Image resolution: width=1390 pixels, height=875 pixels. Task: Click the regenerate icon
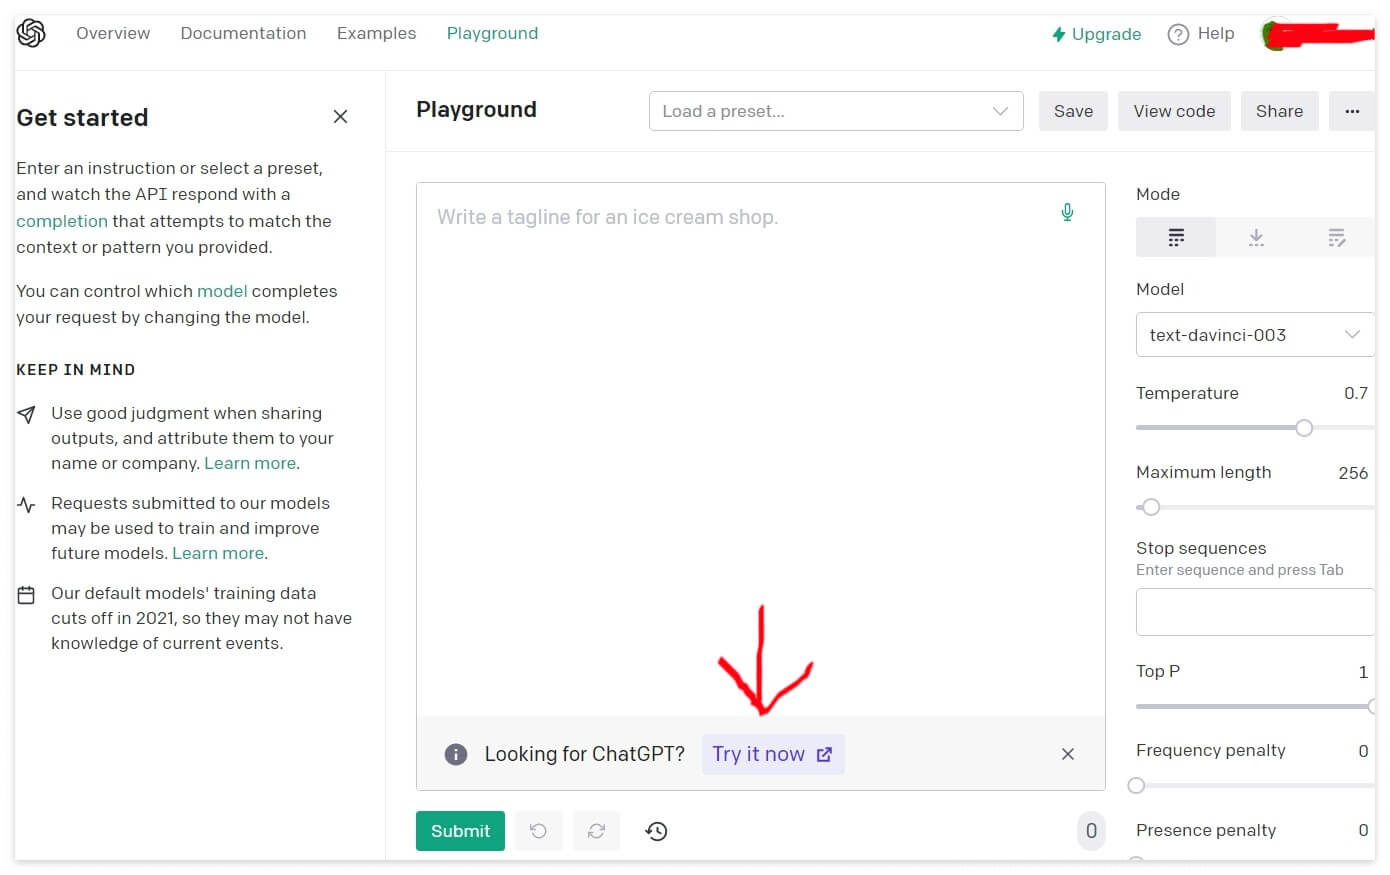pos(596,831)
